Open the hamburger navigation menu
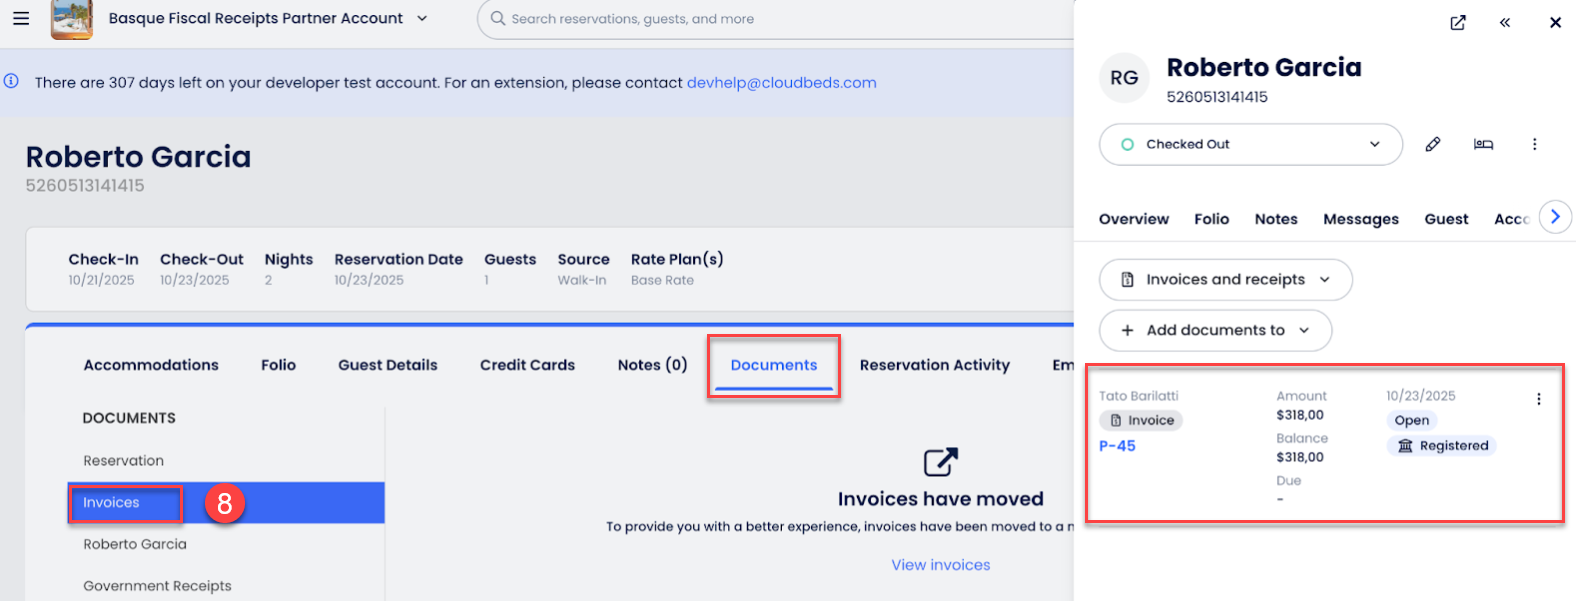Screen dimensions: 1576x601 21,18
